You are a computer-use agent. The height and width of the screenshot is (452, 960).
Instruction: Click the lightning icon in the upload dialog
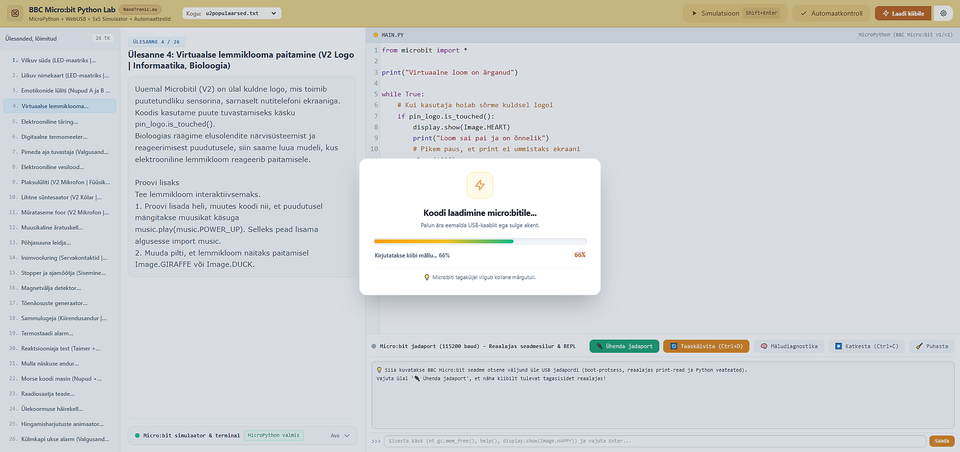pyautogui.click(x=479, y=185)
